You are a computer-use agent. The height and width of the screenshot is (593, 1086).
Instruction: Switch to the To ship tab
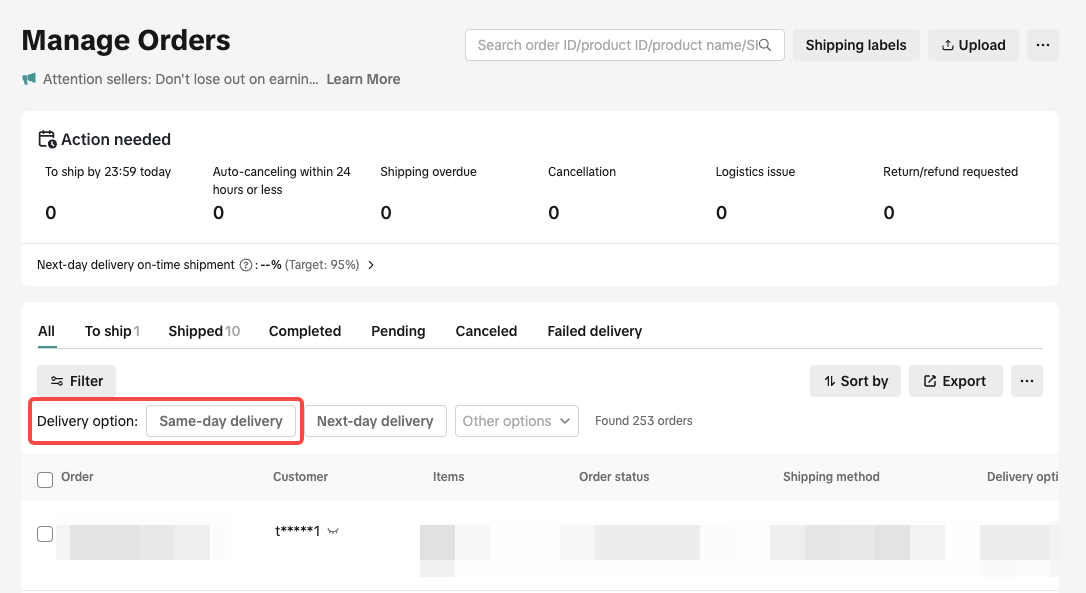tap(111, 331)
